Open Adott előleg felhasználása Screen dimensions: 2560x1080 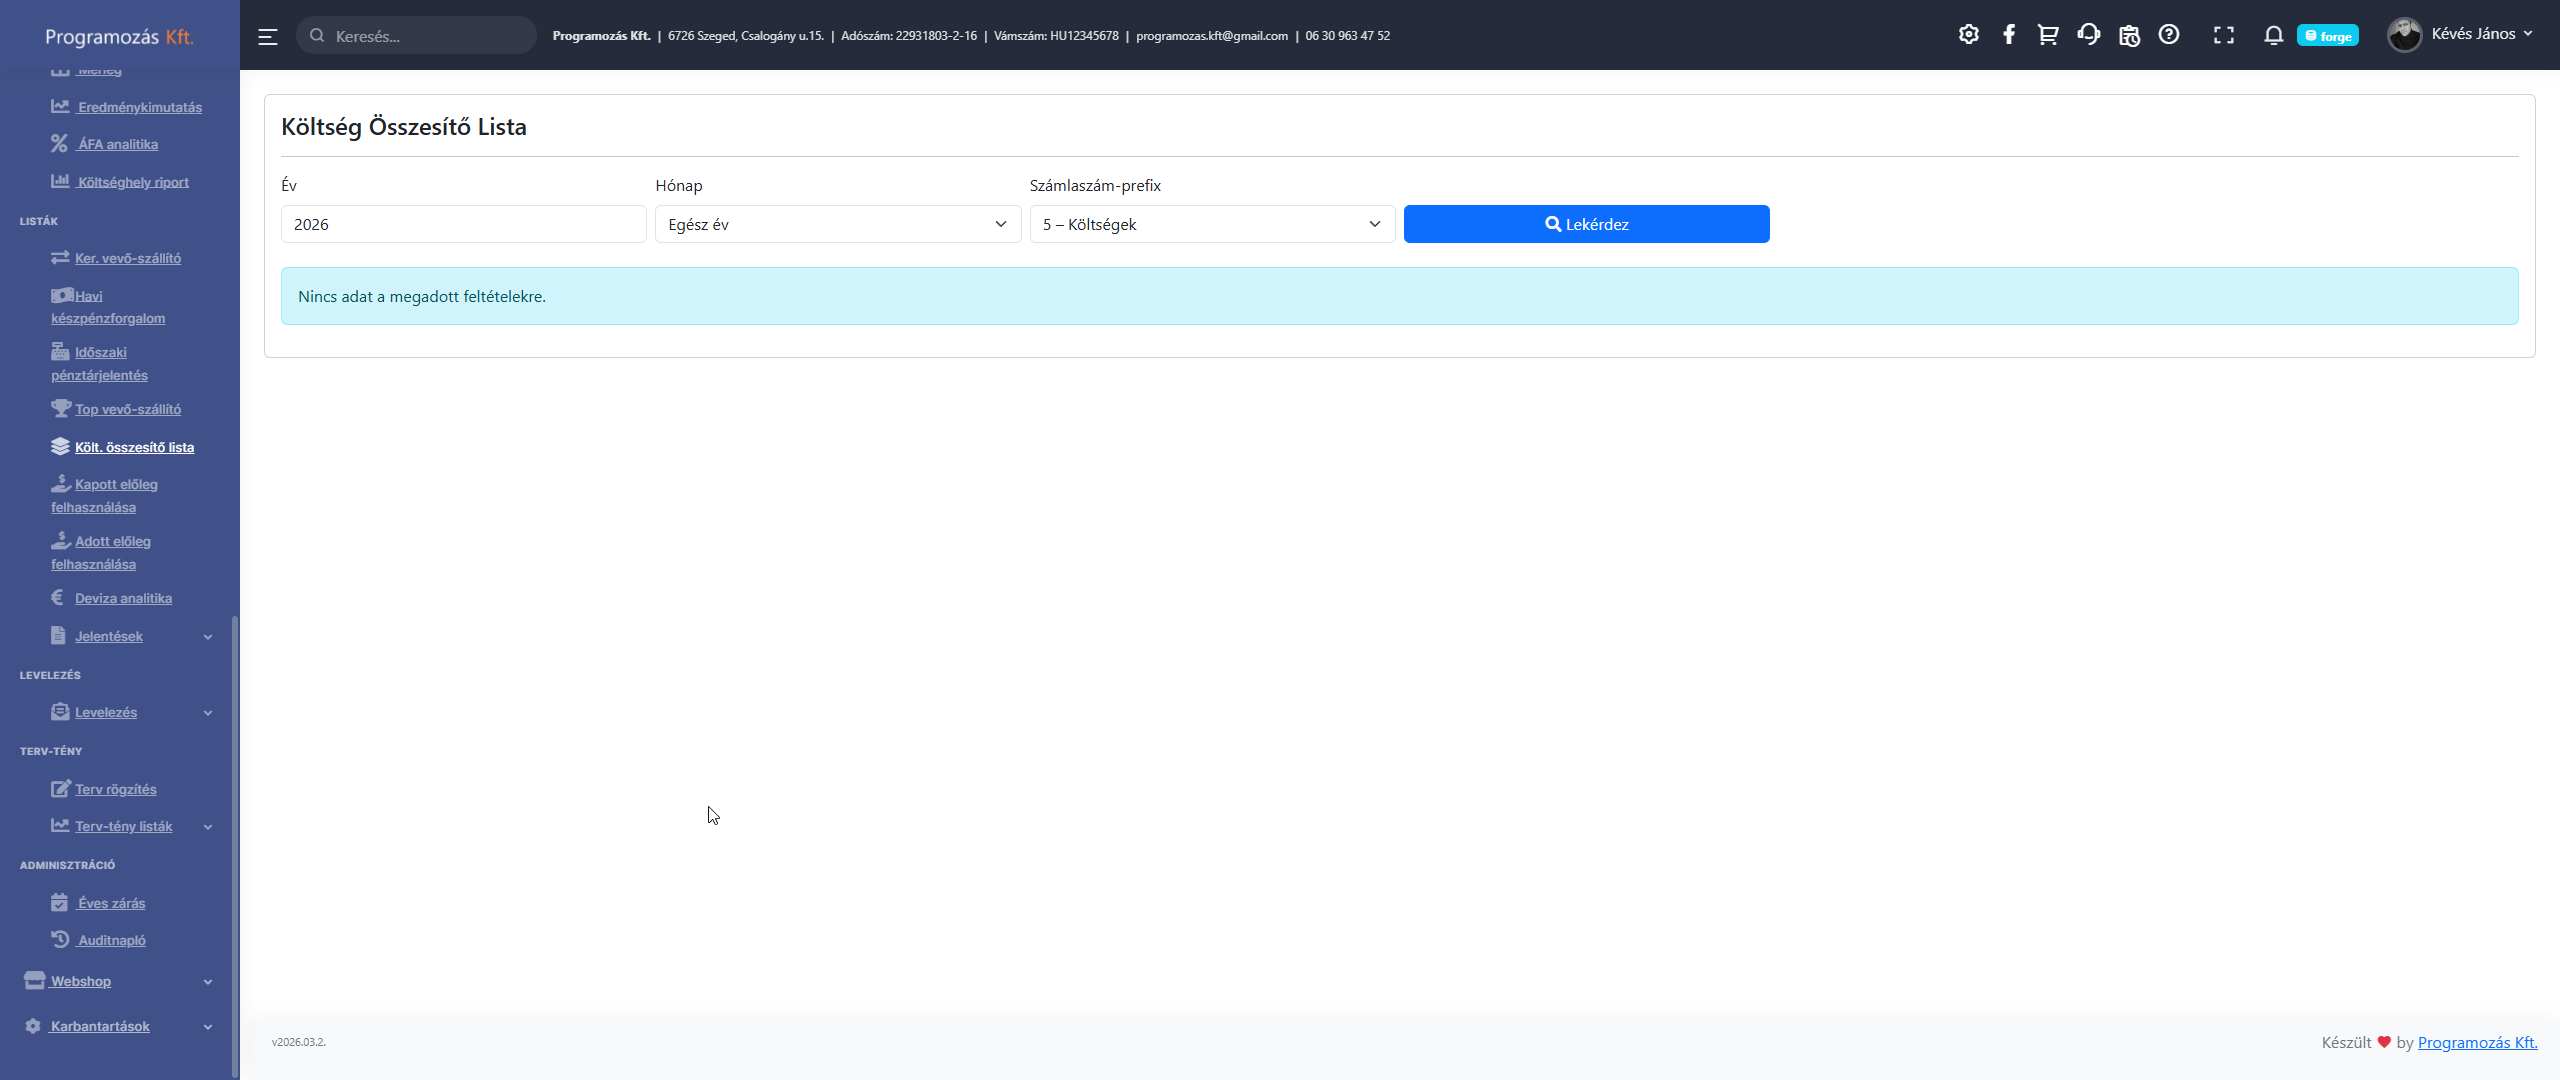pos(100,553)
